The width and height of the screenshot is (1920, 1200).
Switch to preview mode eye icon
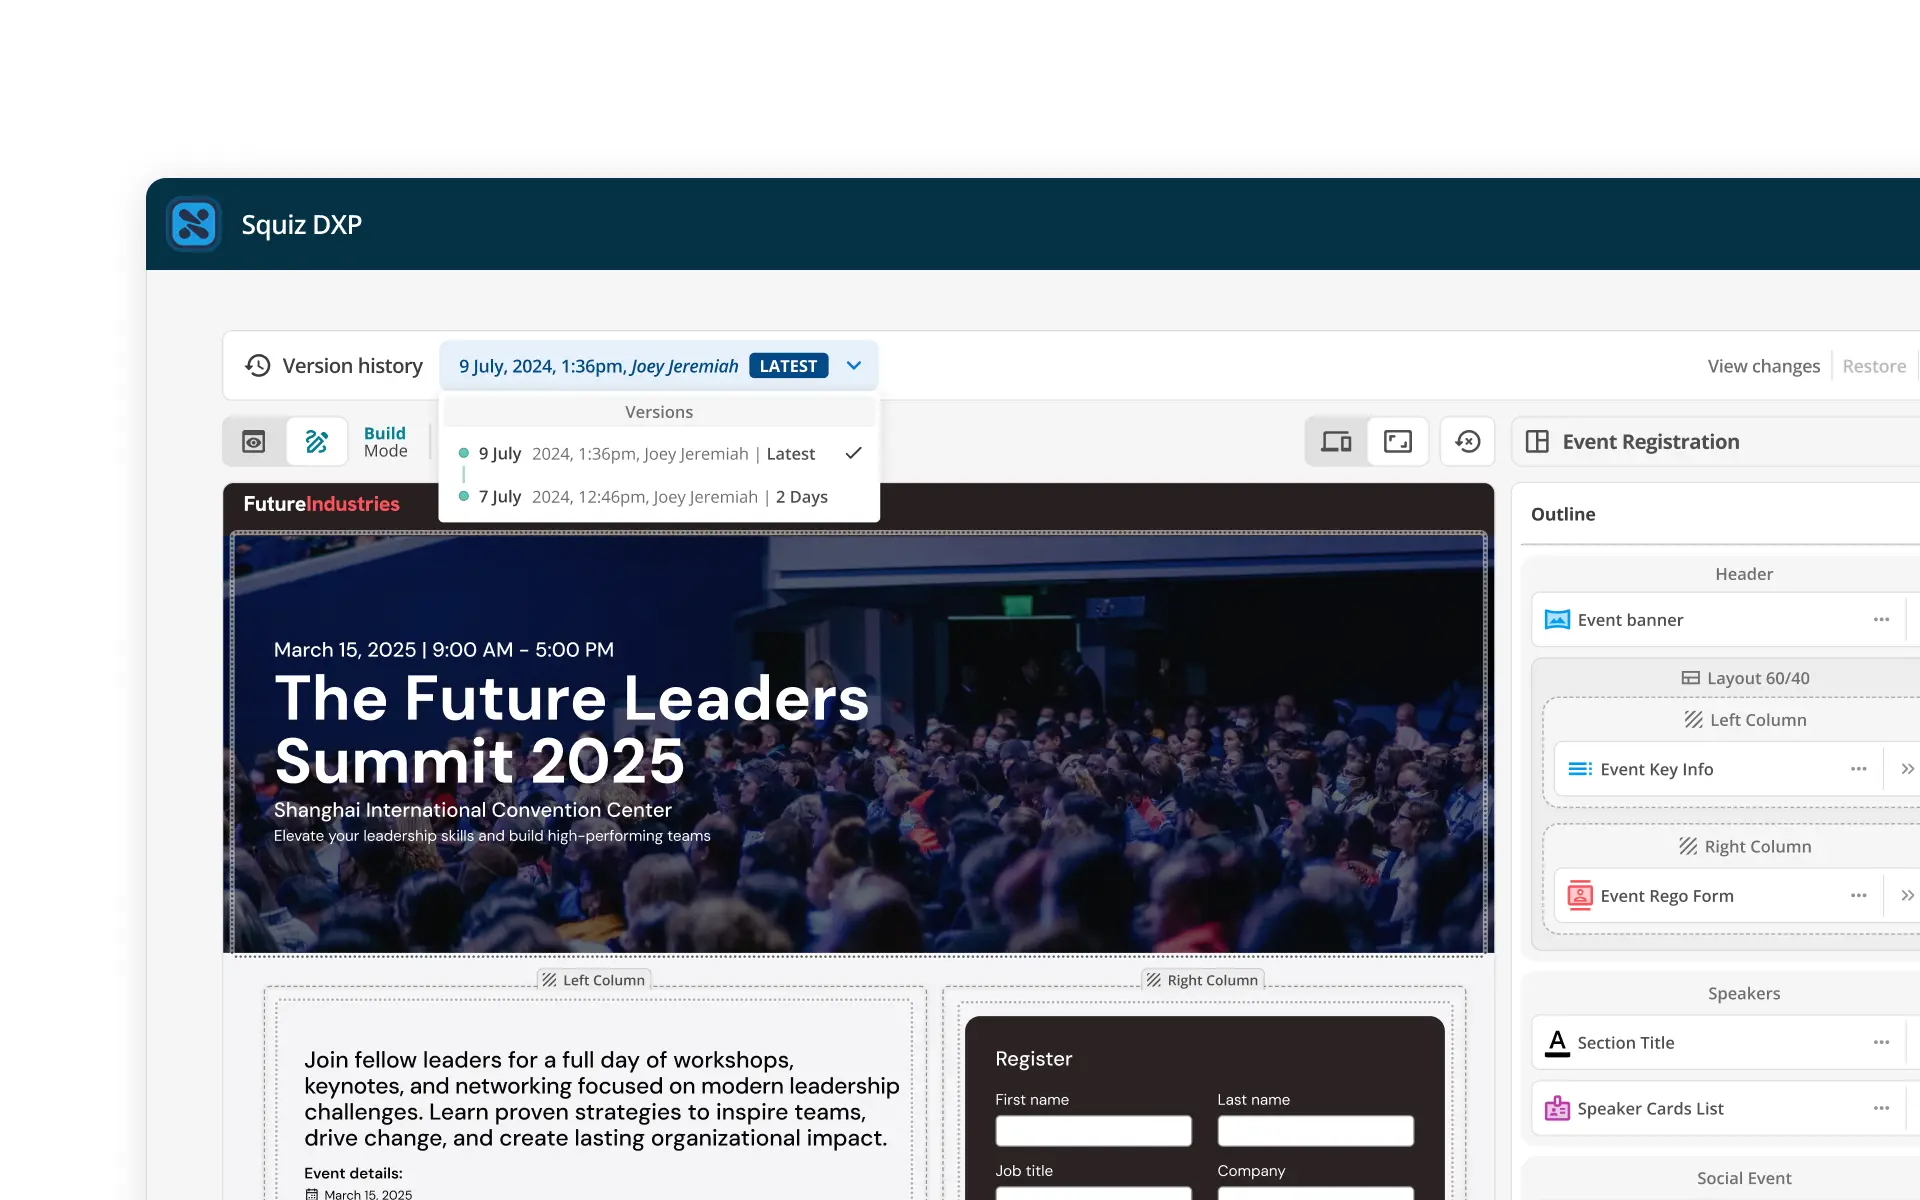tap(254, 441)
